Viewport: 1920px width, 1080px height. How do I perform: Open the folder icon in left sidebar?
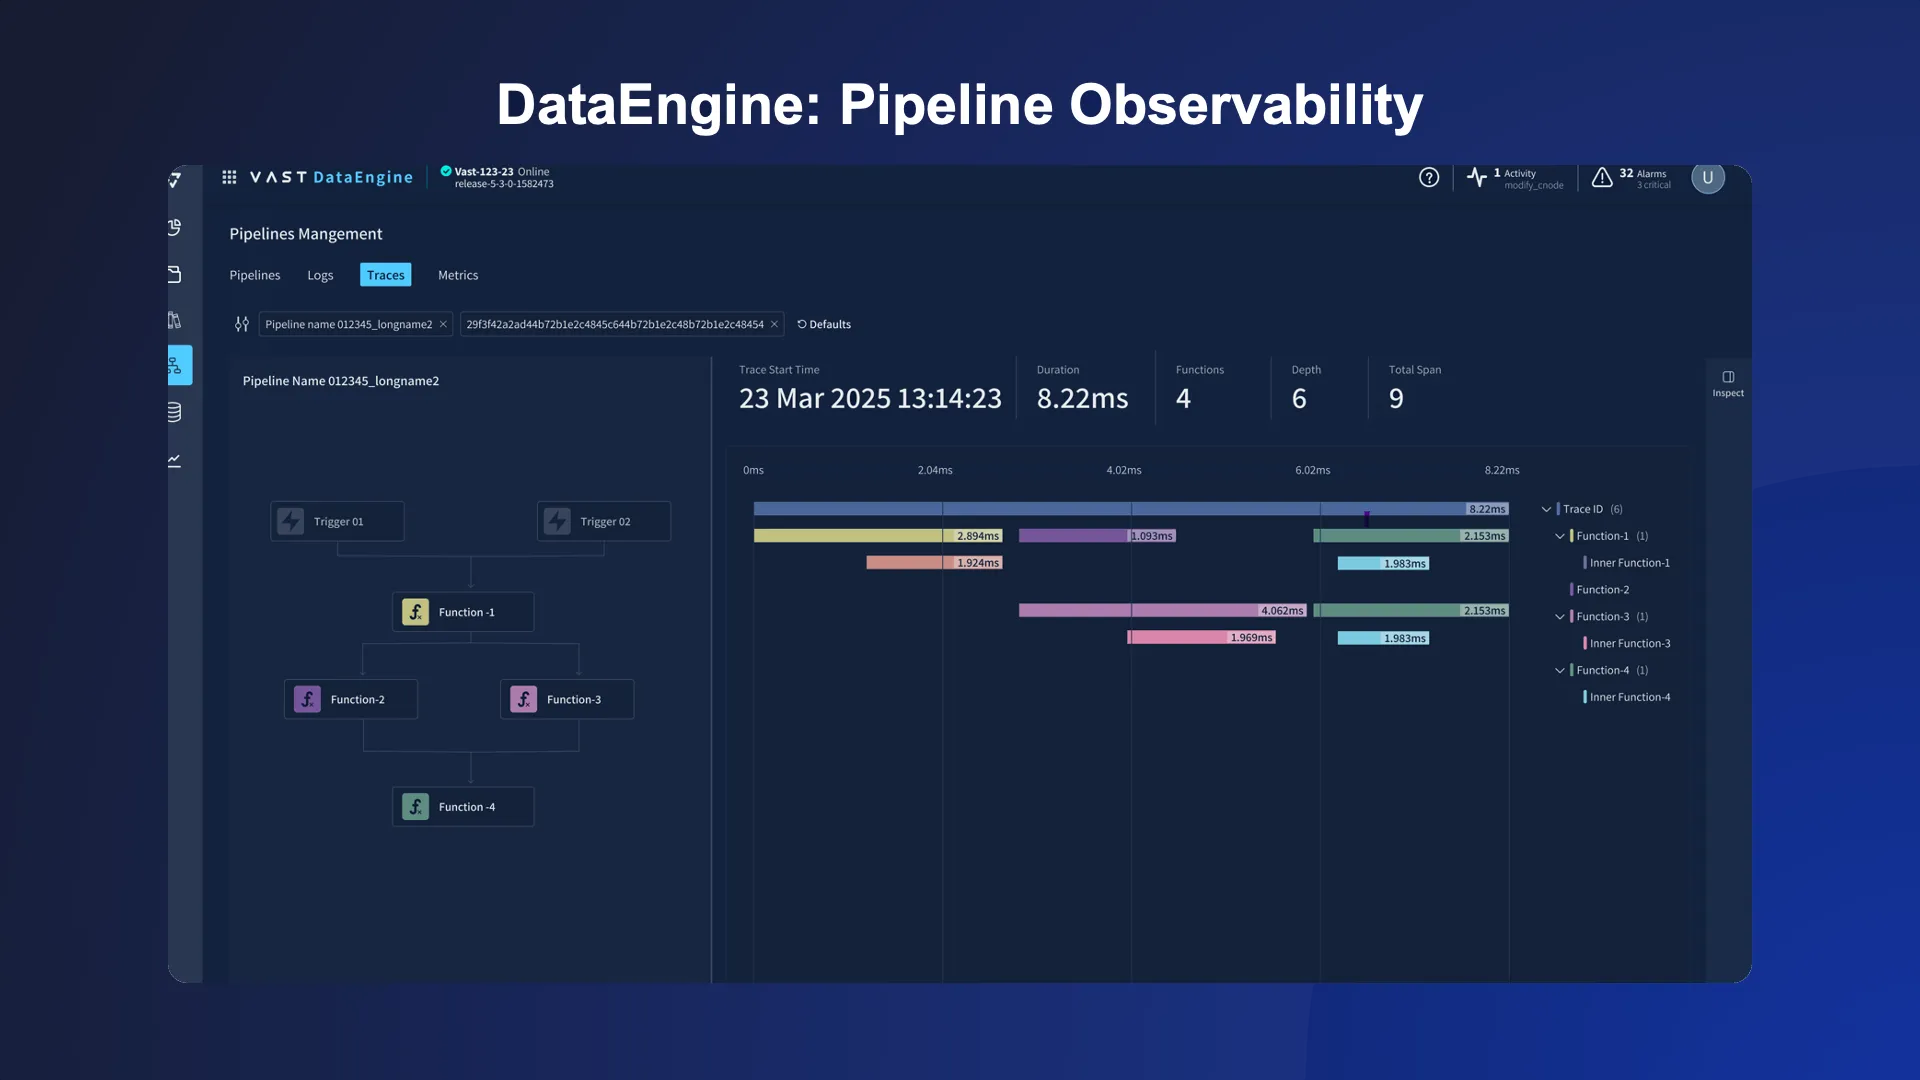[x=175, y=273]
